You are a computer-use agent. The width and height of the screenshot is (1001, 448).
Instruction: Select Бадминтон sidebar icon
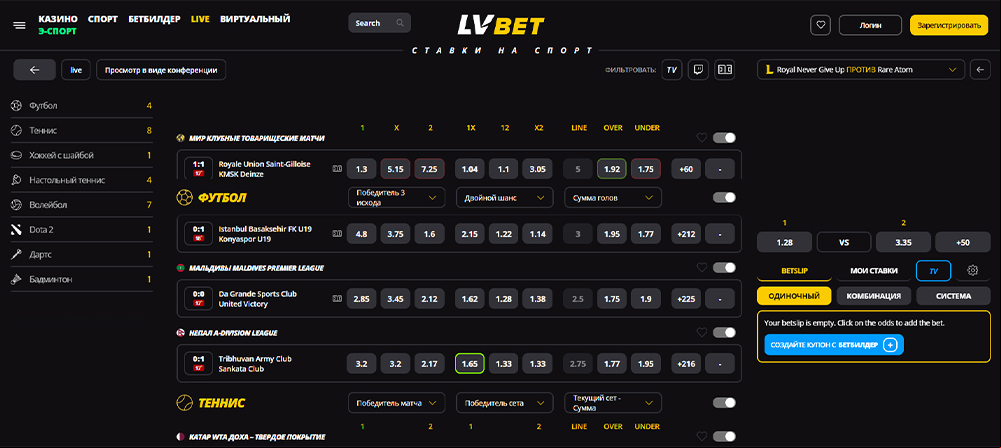[x=17, y=280]
